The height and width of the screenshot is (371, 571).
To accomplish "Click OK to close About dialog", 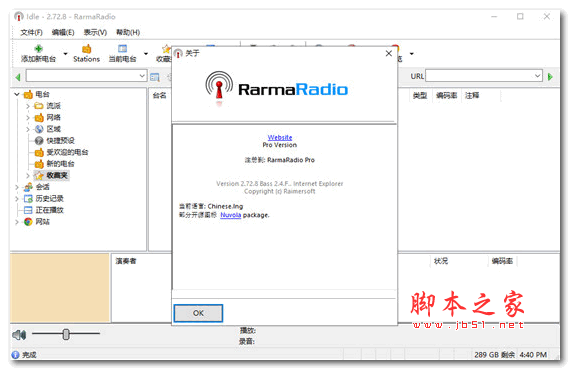I will coord(198,313).
